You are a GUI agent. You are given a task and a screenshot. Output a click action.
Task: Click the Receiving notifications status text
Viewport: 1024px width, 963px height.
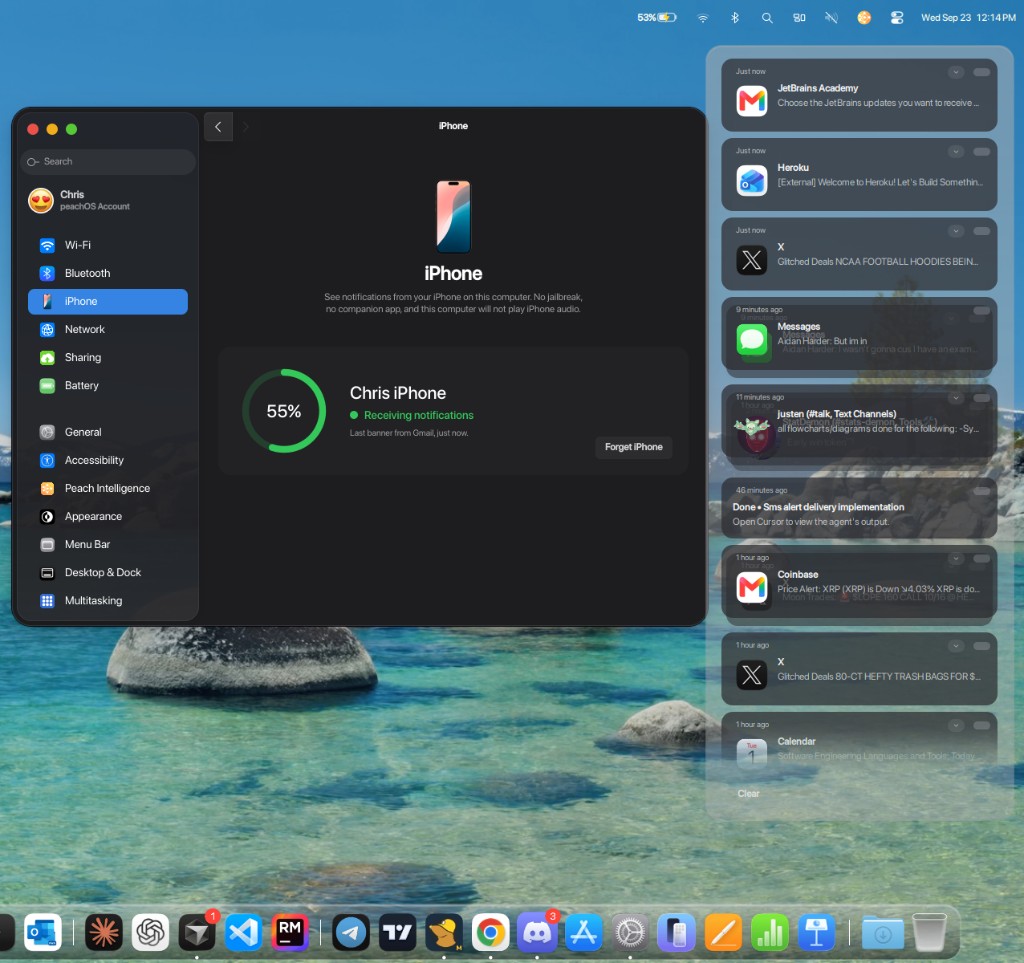pos(419,415)
